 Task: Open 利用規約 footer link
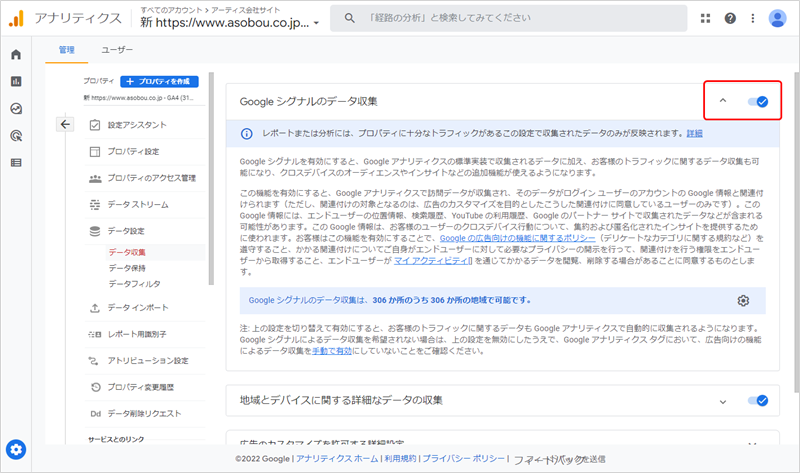coord(401,459)
